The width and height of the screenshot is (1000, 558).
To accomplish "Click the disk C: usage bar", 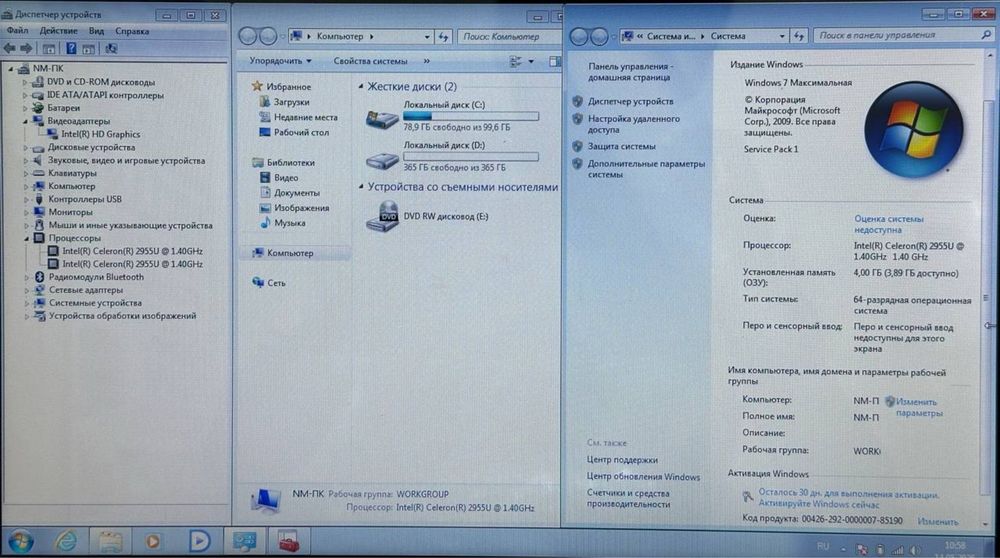I will coord(471,116).
